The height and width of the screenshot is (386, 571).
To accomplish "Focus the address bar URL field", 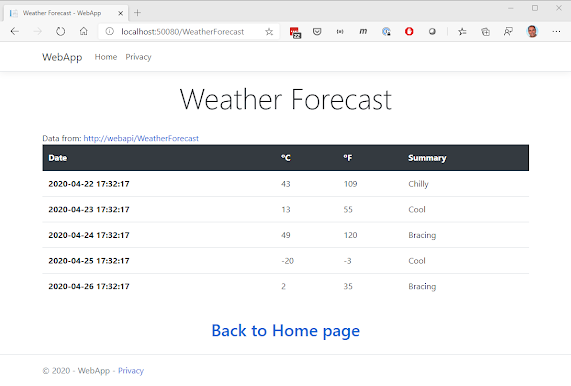I will 182,32.
